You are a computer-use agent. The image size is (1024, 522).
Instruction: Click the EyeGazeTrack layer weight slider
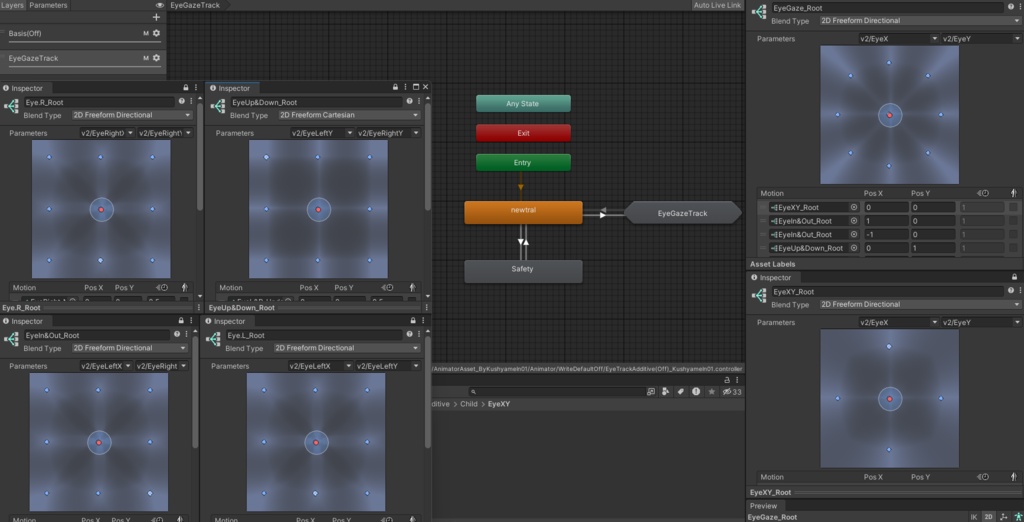(x=84, y=66)
